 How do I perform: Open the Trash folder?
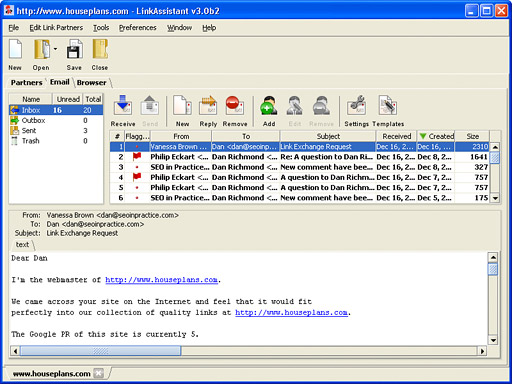click(x=56, y=141)
